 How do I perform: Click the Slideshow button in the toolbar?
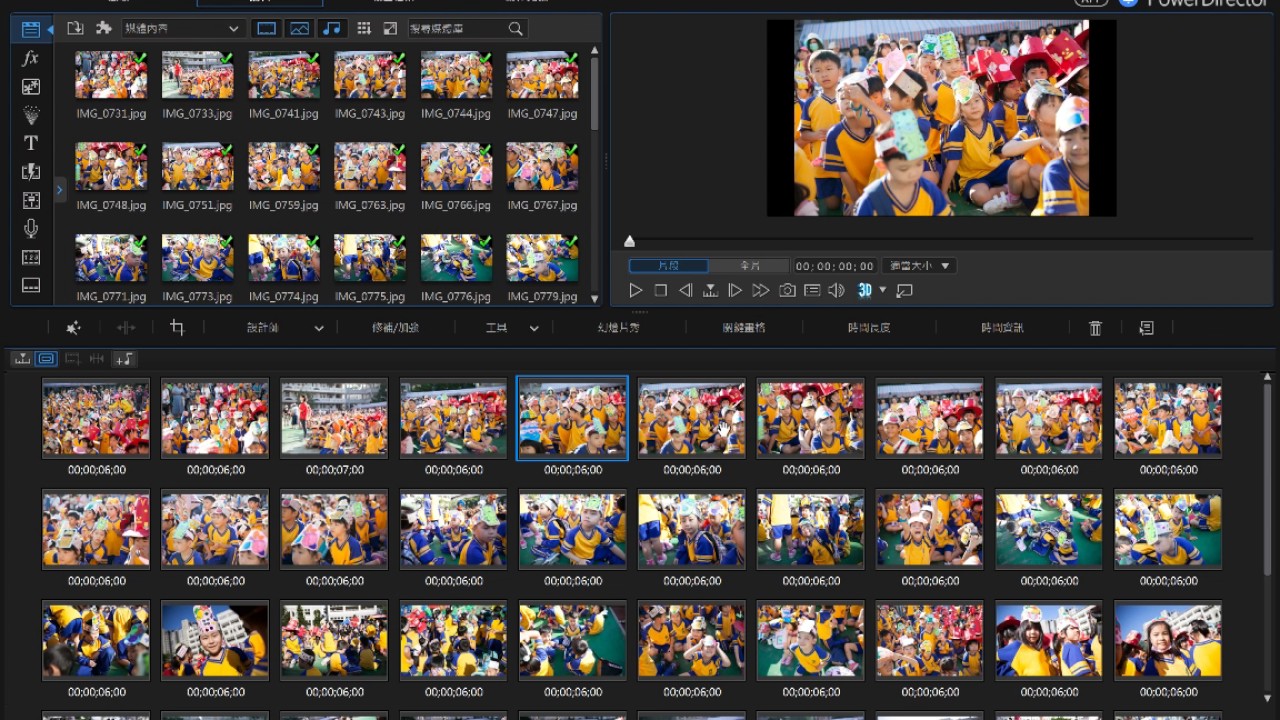pyautogui.click(x=618, y=328)
